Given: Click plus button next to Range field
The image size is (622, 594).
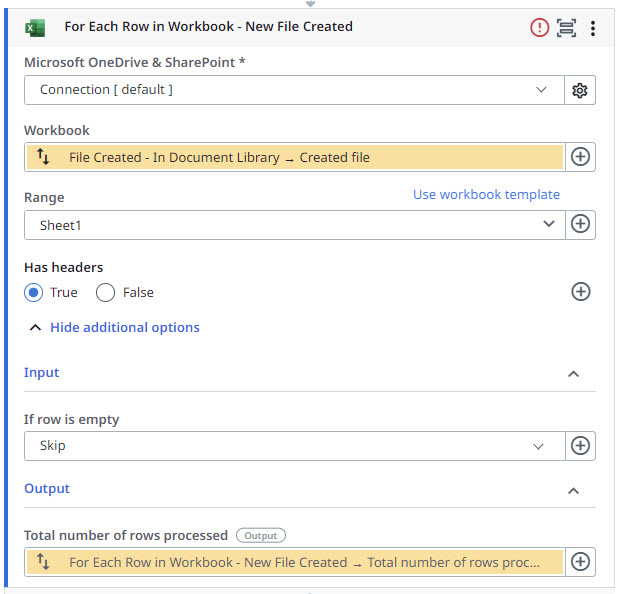Looking at the screenshot, I should (x=580, y=224).
